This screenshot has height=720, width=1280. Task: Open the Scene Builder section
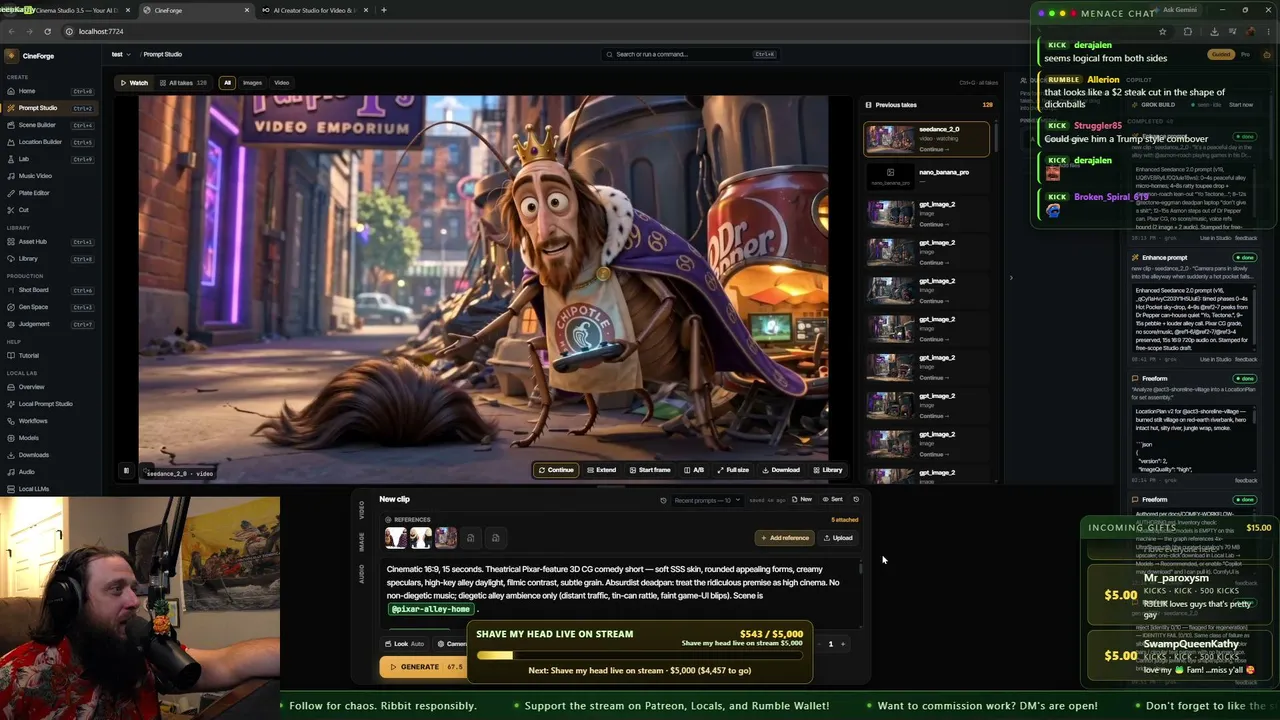(50, 125)
